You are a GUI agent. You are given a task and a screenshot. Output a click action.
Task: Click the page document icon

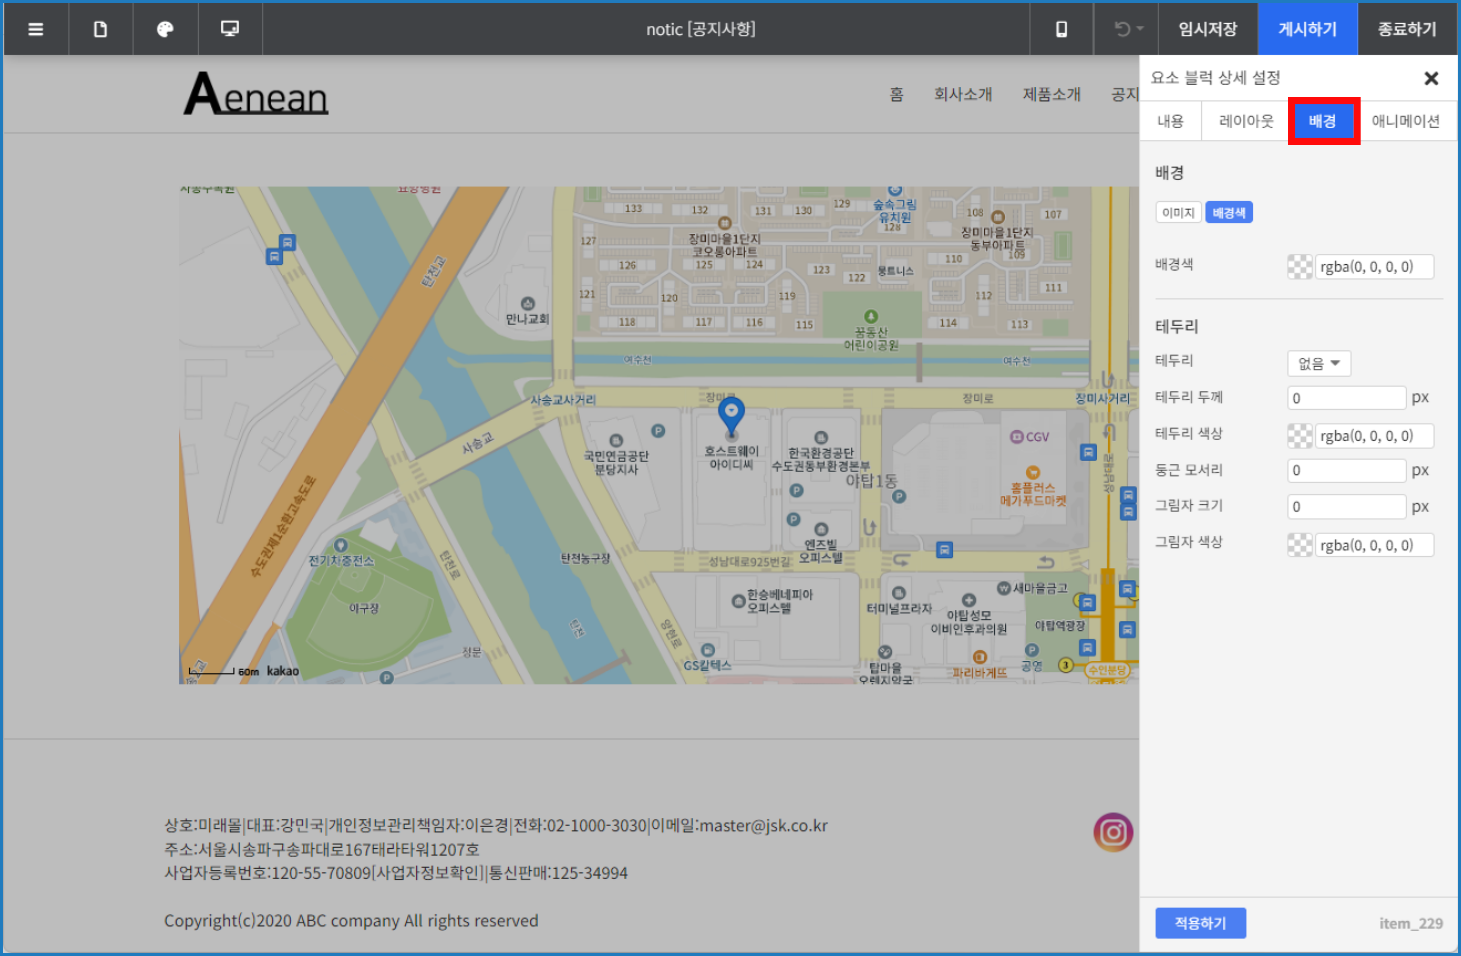pyautogui.click(x=101, y=29)
